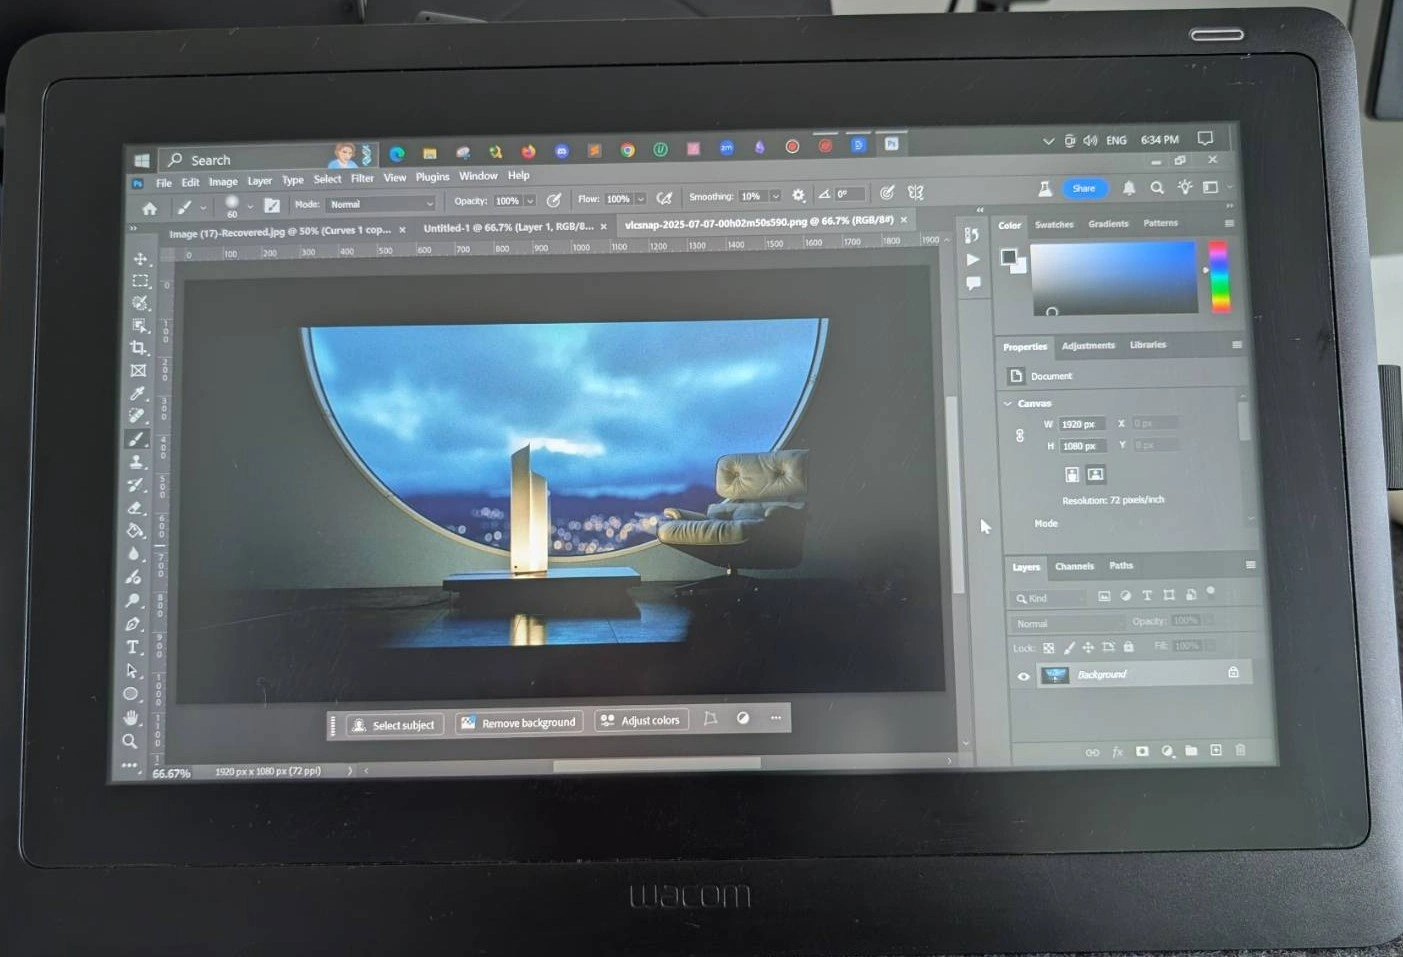Toggle brush settings panel button
This screenshot has width=1403, height=957.
point(271,205)
